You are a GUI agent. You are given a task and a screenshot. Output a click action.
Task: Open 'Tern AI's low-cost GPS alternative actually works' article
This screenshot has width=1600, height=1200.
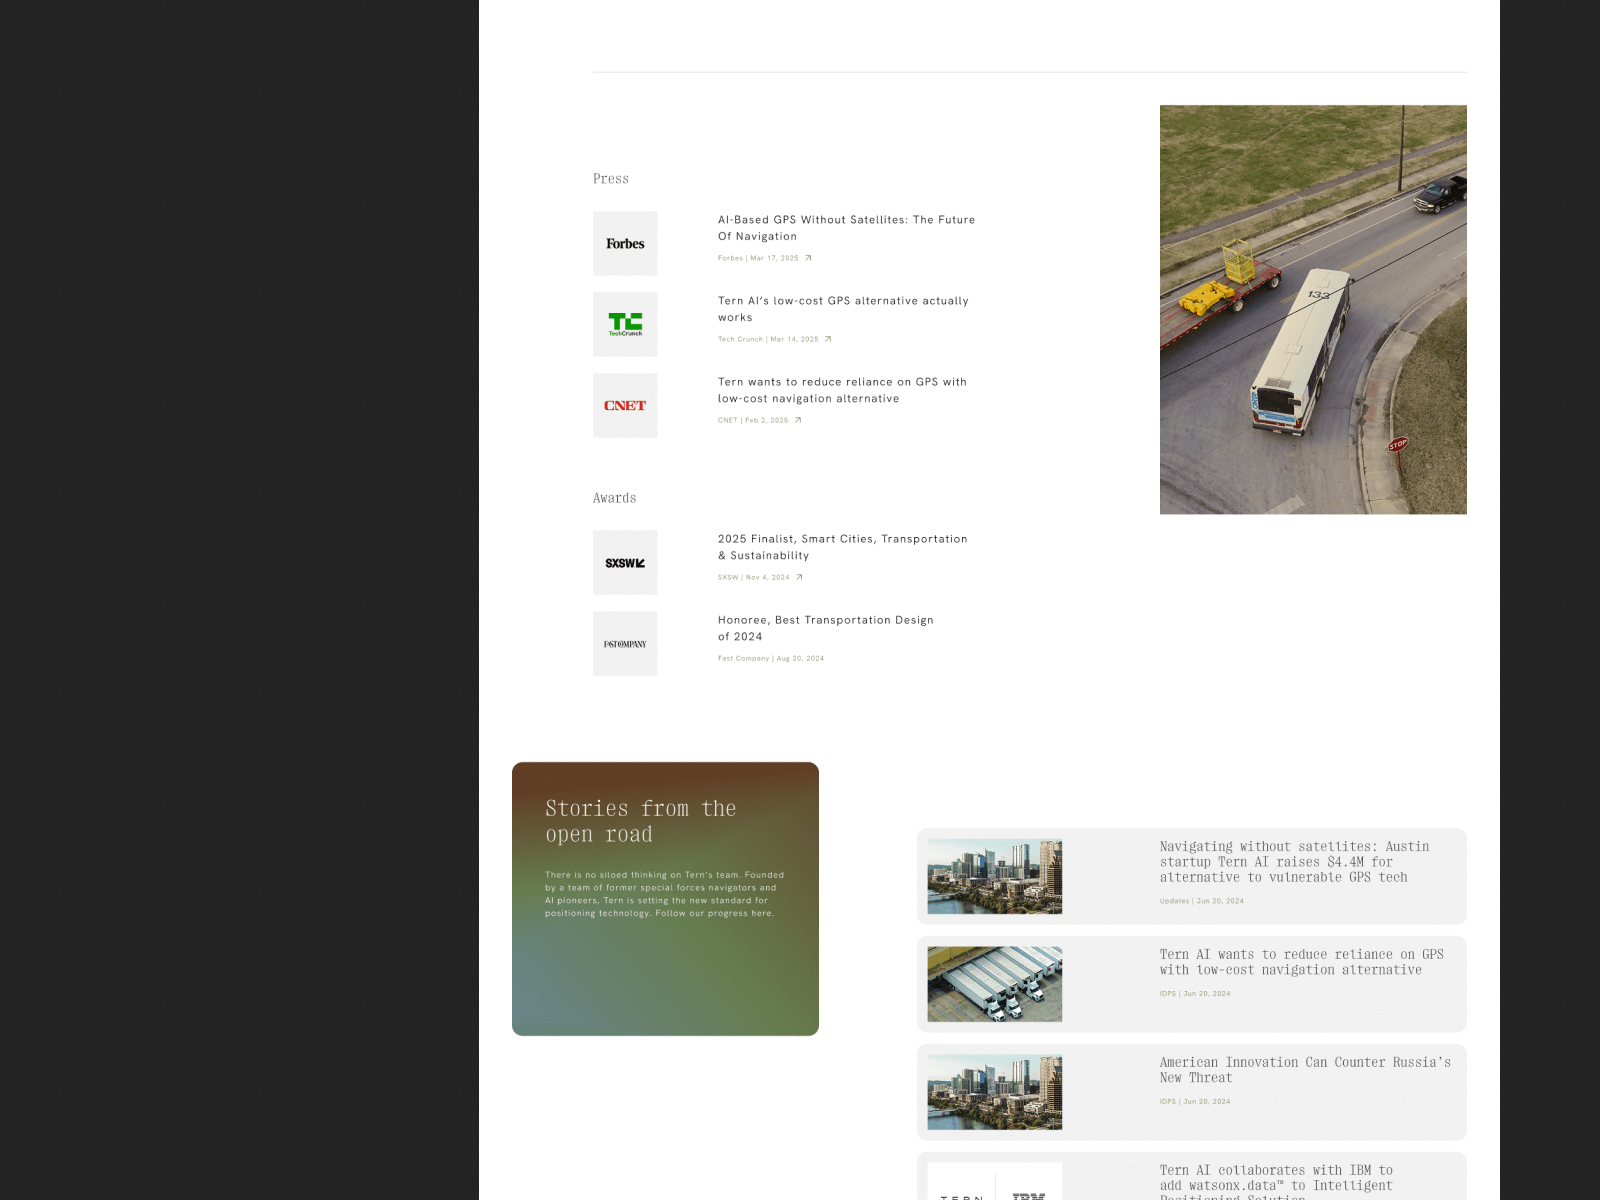coord(843,309)
